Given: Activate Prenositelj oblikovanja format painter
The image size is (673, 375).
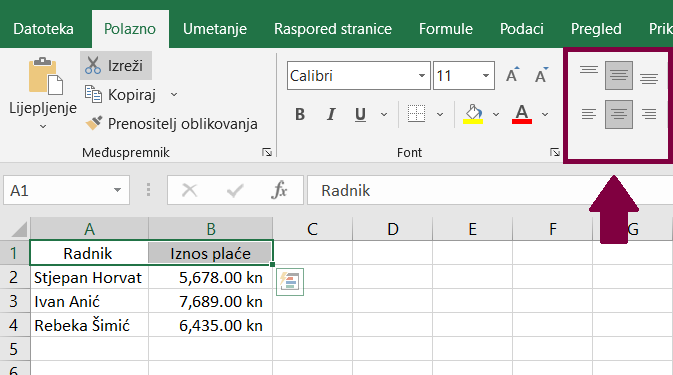Looking at the screenshot, I should [171, 124].
